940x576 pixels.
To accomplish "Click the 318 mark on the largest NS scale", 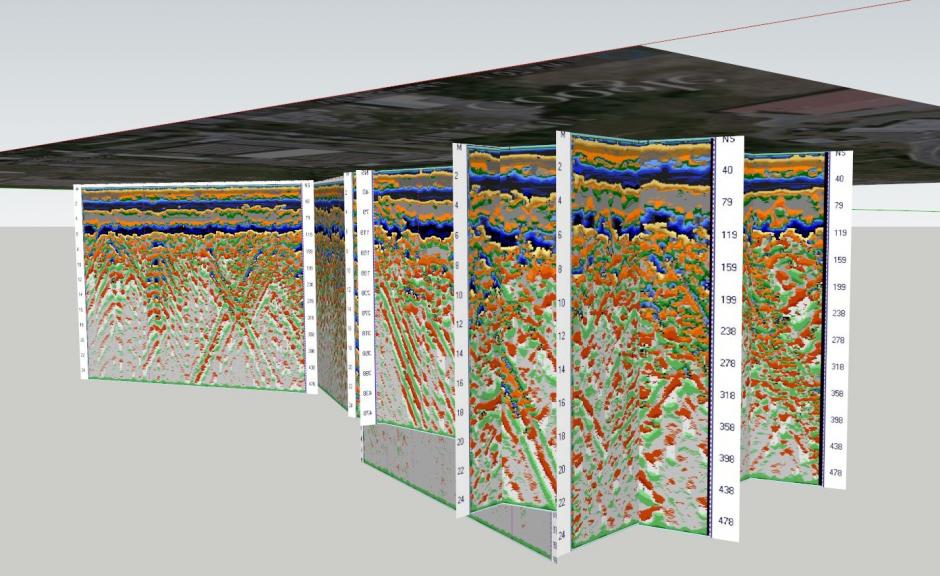I will coord(727,395).
